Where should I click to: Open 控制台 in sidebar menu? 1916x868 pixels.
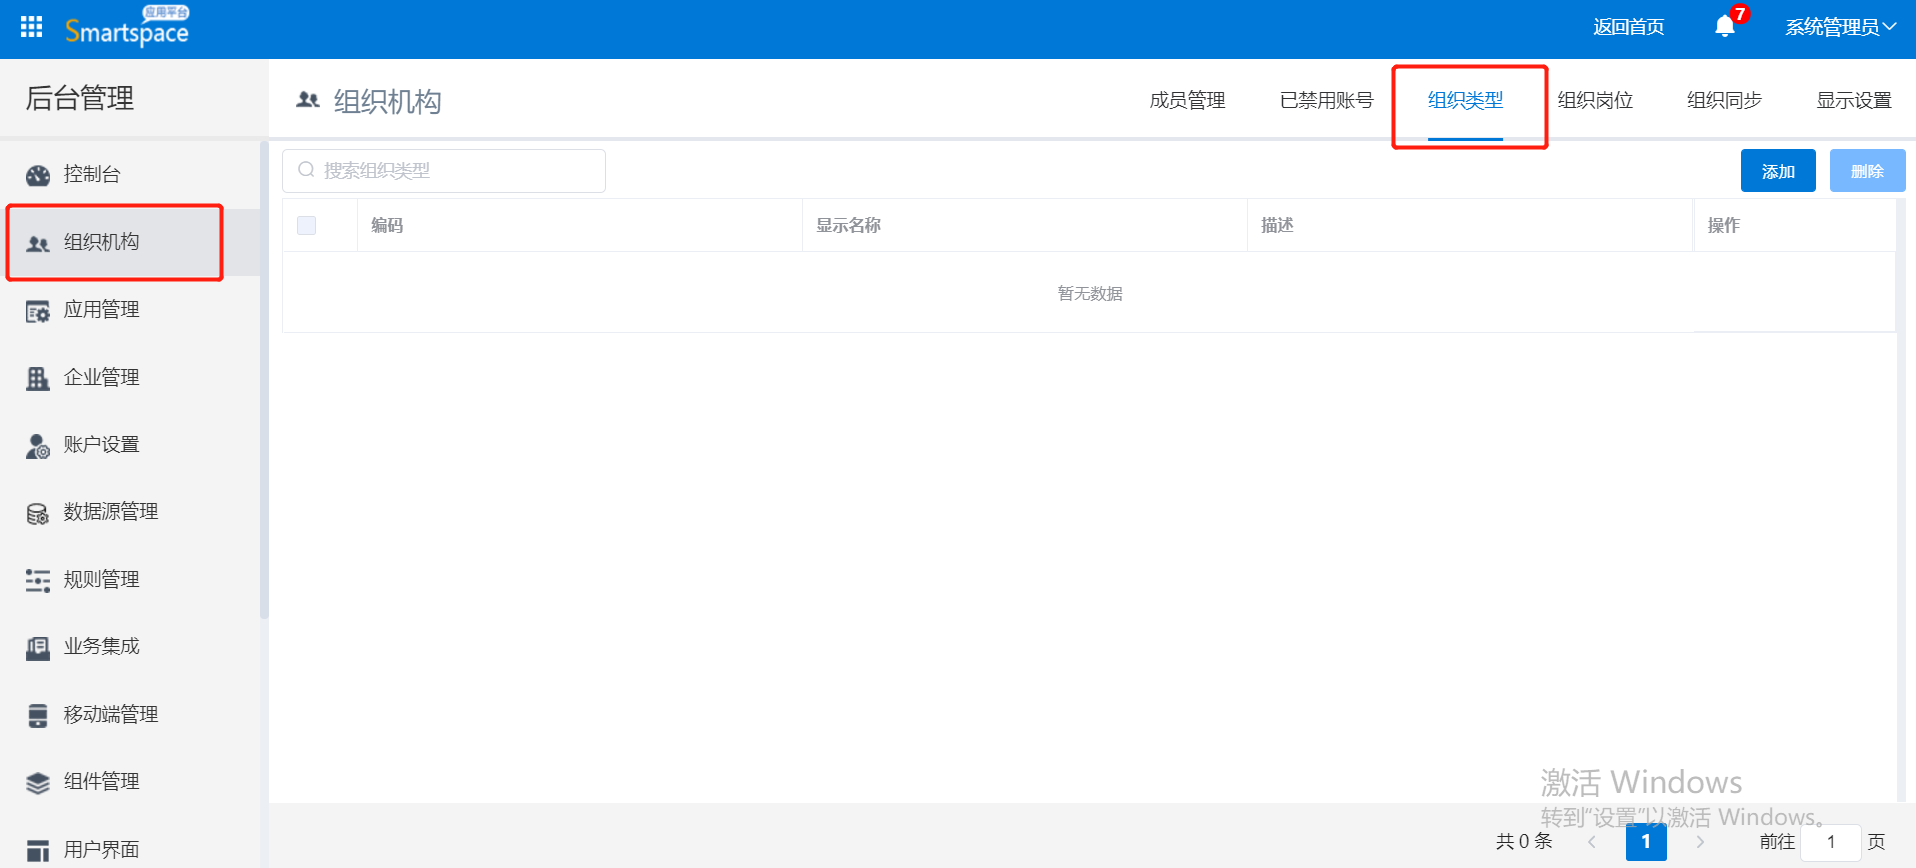(x=92, y=174)
